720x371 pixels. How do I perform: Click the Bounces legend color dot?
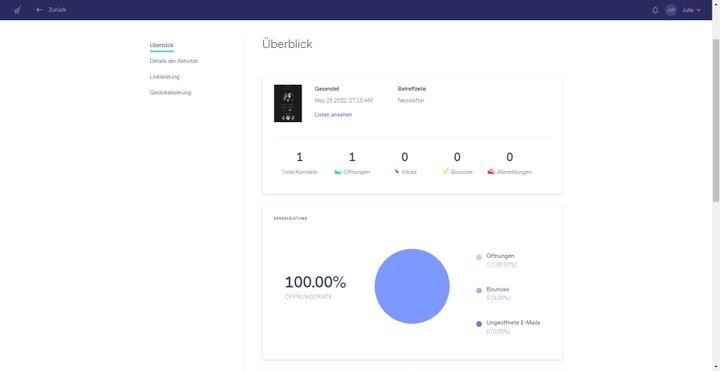(479, 291)
